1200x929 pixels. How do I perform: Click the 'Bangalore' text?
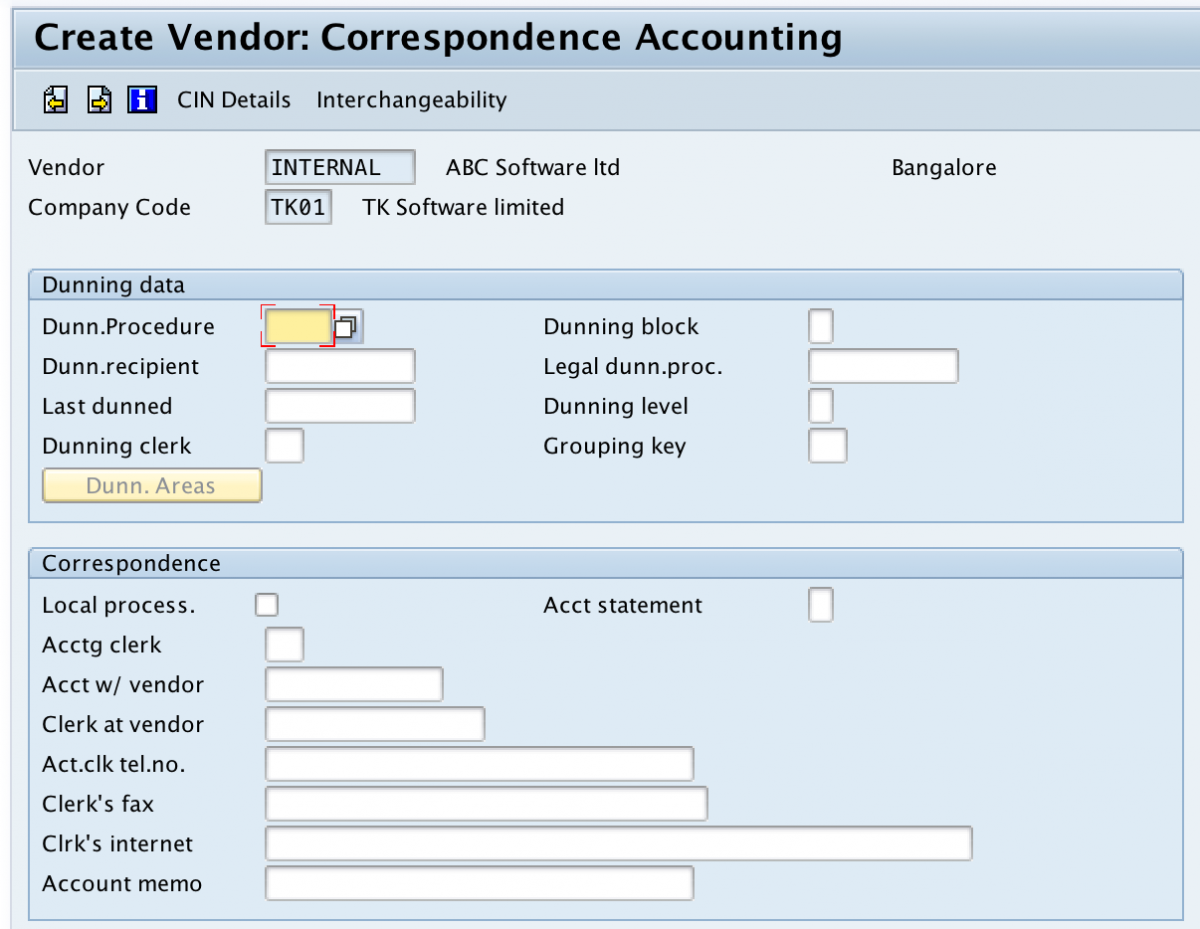point(944,168)
